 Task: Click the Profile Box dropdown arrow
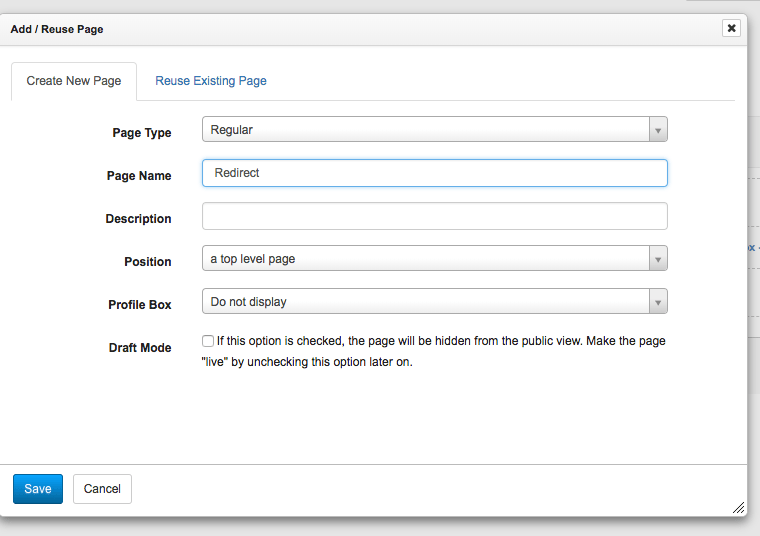click(657, 302)
